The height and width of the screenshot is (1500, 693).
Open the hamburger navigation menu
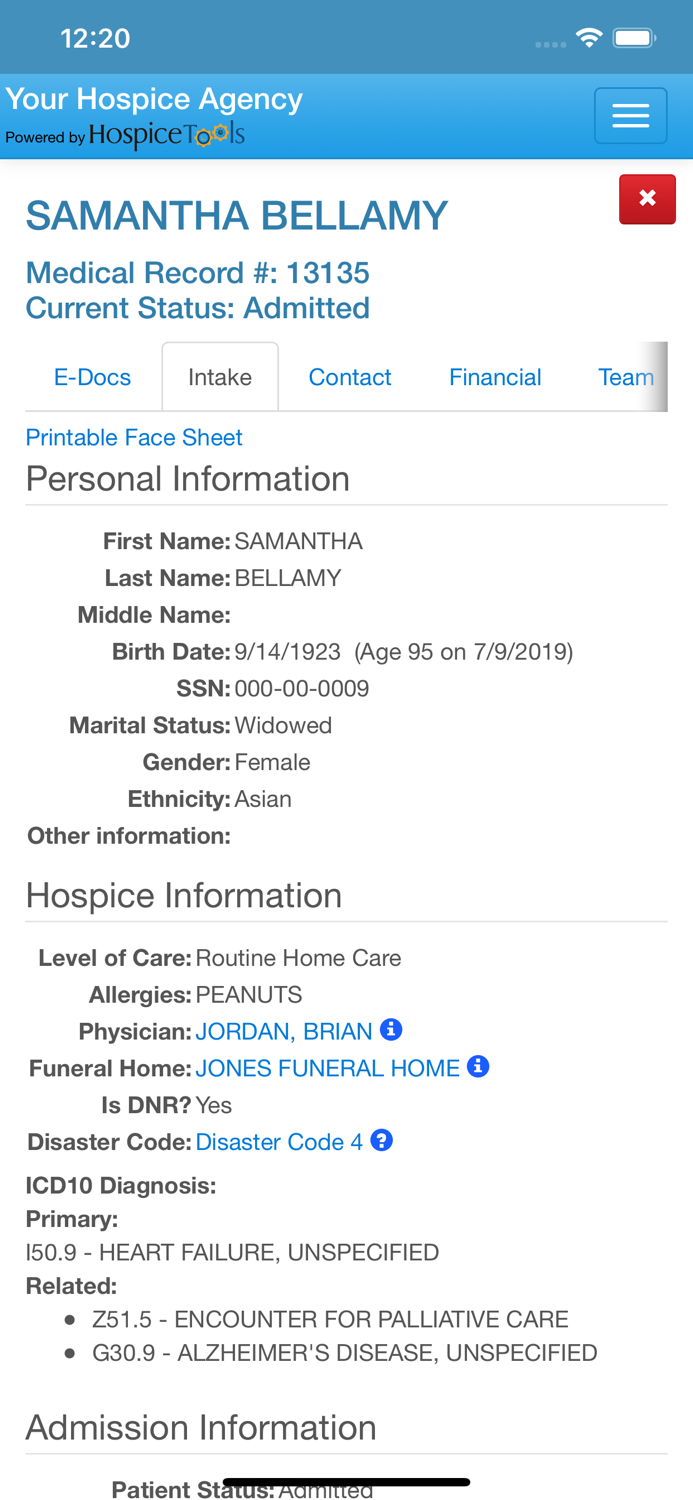pyautogui.click(x=630, y=116)
